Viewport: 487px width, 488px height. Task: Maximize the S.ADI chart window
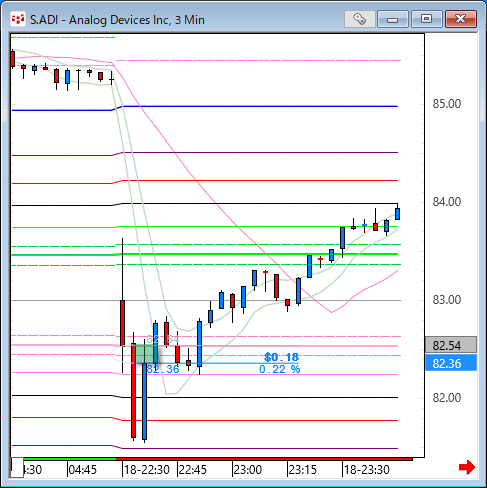click(x=426, y=19)
